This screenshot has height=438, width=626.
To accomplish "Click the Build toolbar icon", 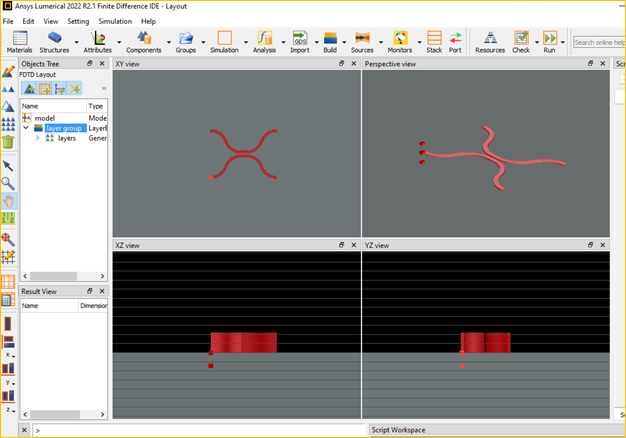I will (330, 42).
